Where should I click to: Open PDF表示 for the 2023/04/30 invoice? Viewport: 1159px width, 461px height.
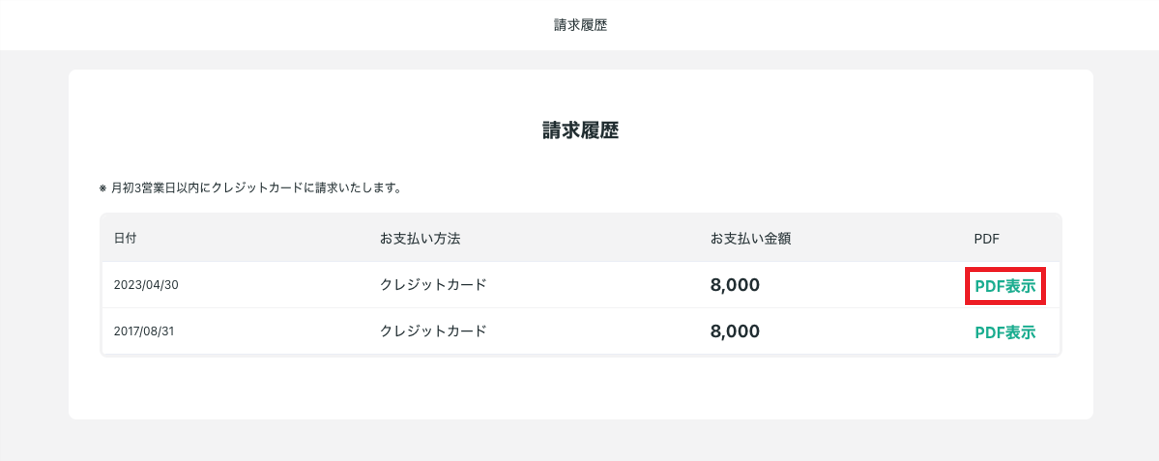pos(1005,286)
